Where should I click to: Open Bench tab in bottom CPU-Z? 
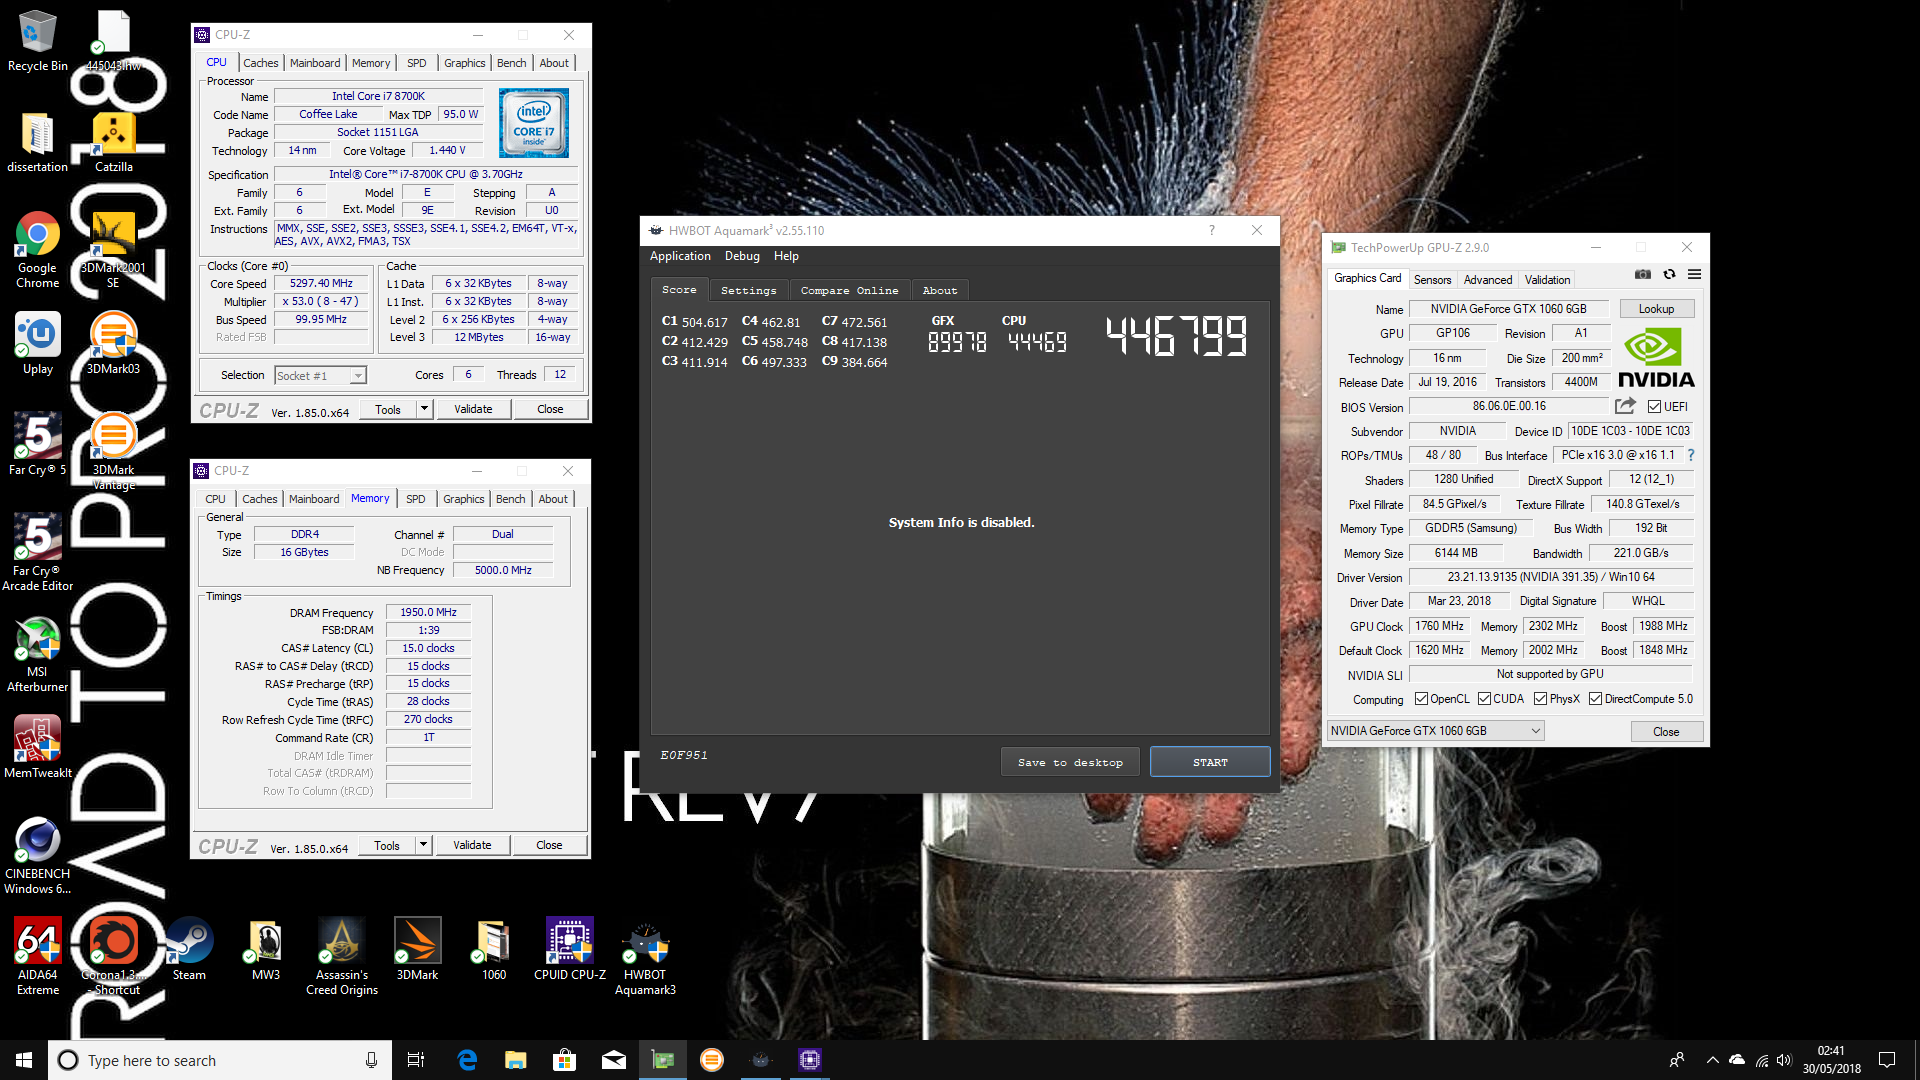click(x=510, y=499)
